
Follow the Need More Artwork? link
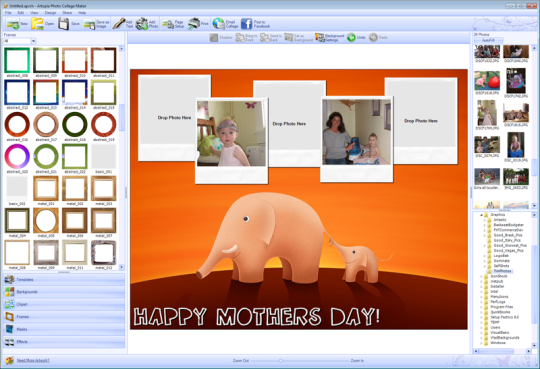click(x=33, y=360)
